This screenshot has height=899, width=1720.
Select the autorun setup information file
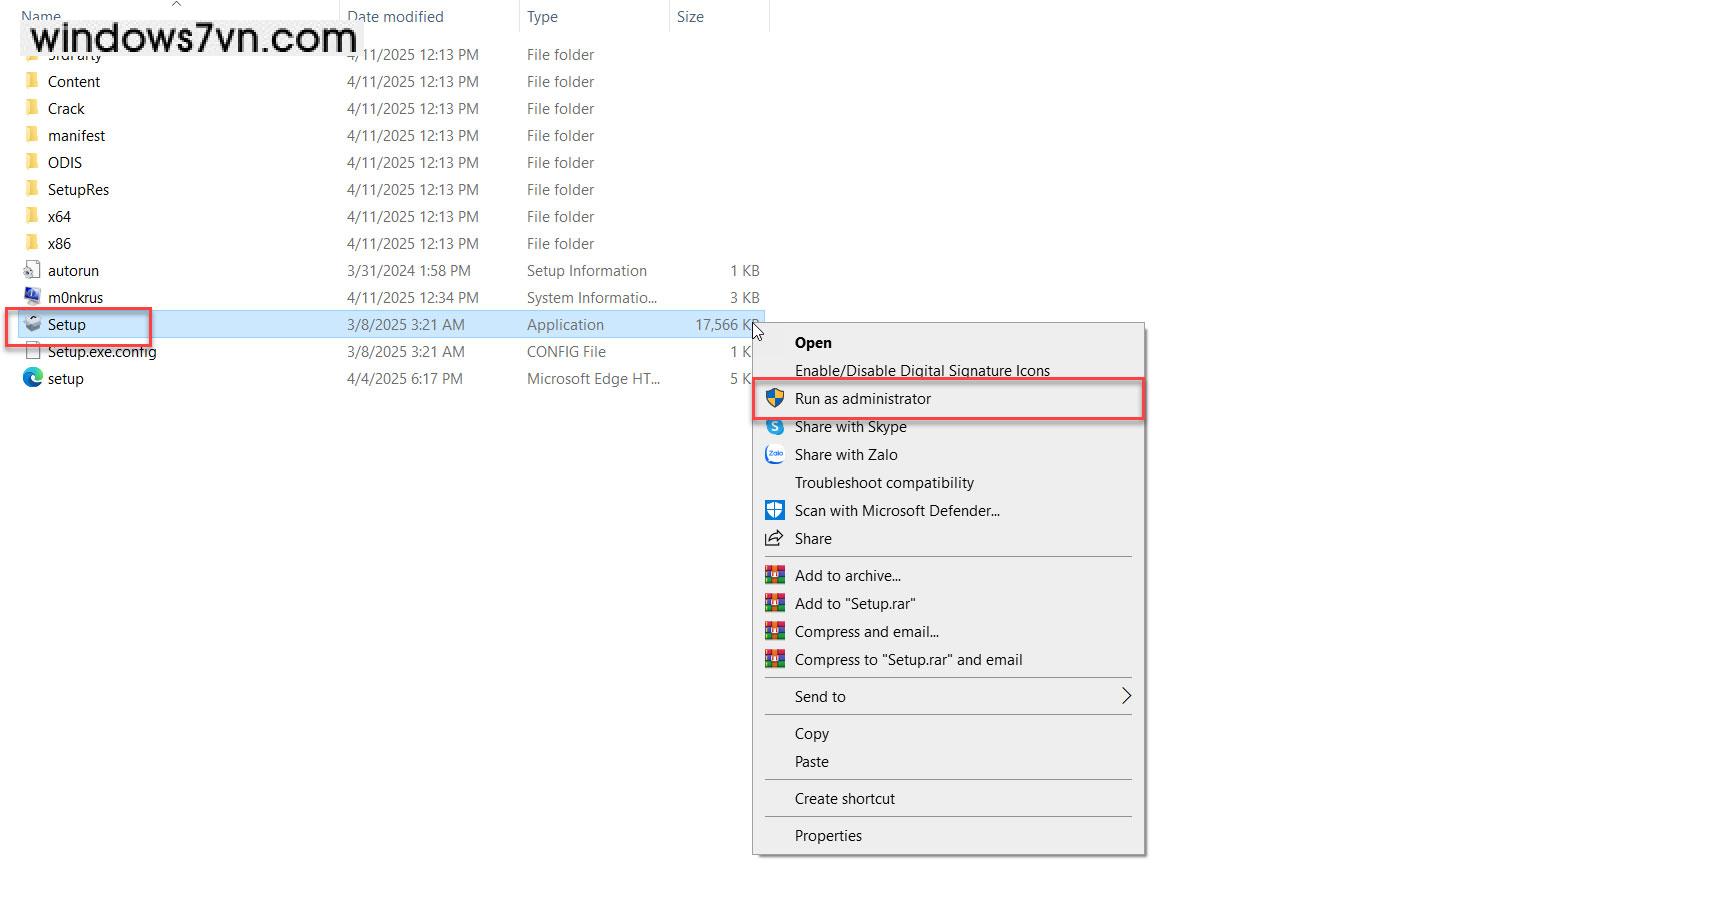point(73,271)
